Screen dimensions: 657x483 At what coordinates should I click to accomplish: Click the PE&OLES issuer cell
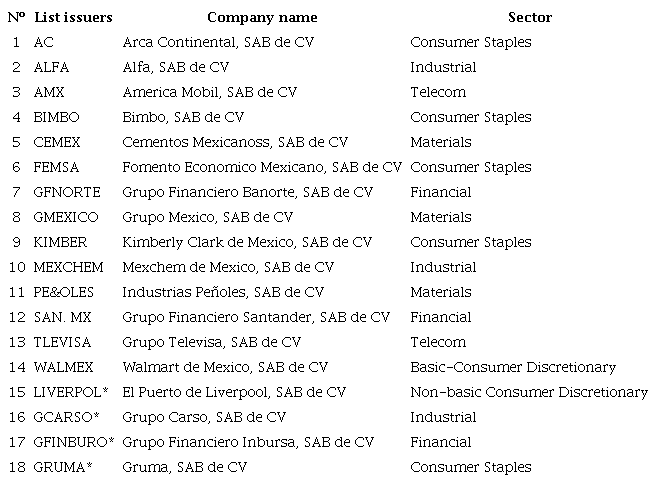64,292
